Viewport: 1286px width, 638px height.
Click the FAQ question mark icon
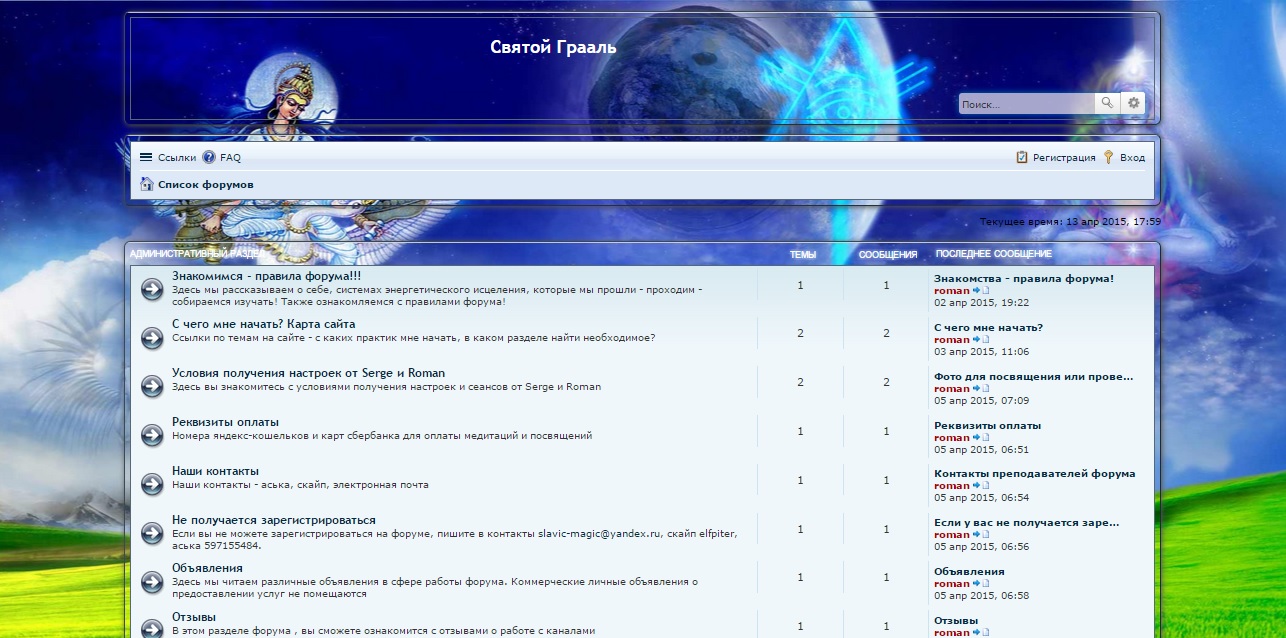tap(209, 157)
